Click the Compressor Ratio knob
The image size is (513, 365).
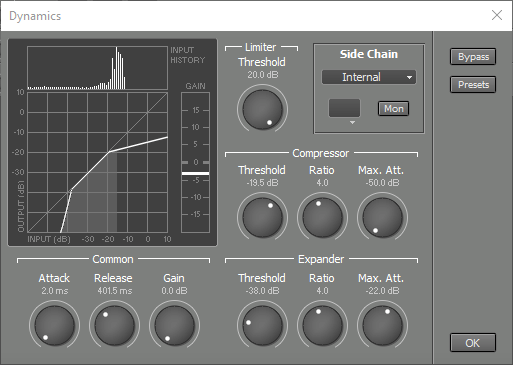pyautogui.click(x=322, y=218)
